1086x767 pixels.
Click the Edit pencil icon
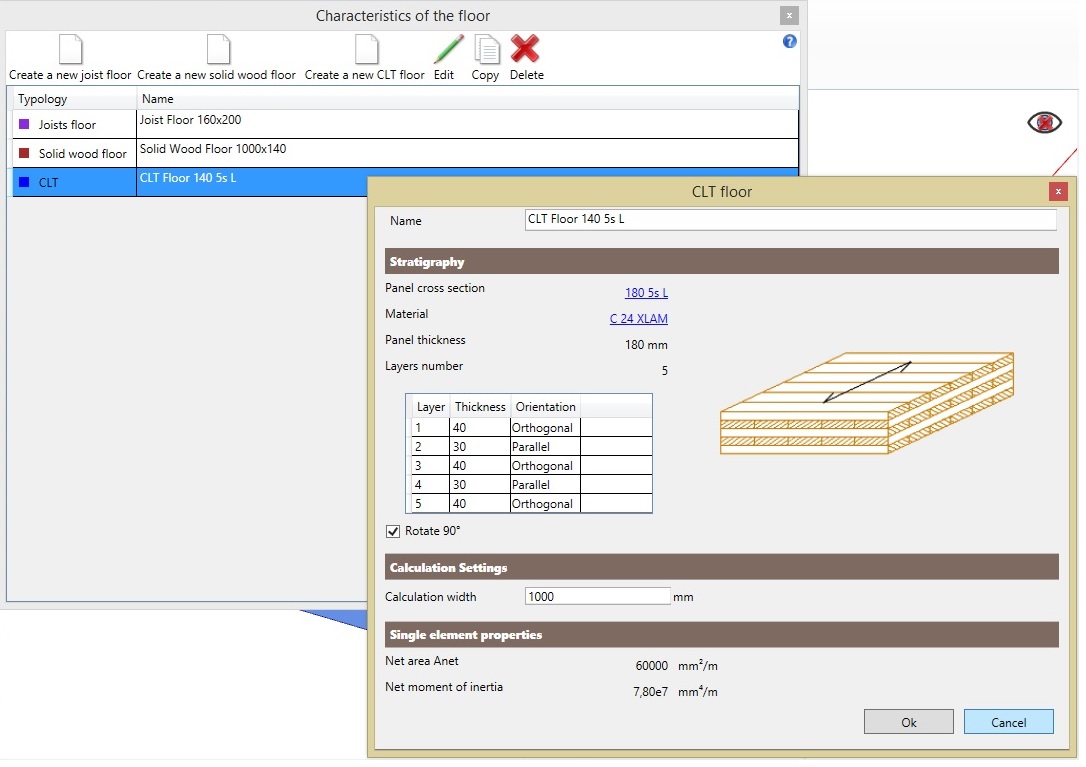(x=448, y=49)
